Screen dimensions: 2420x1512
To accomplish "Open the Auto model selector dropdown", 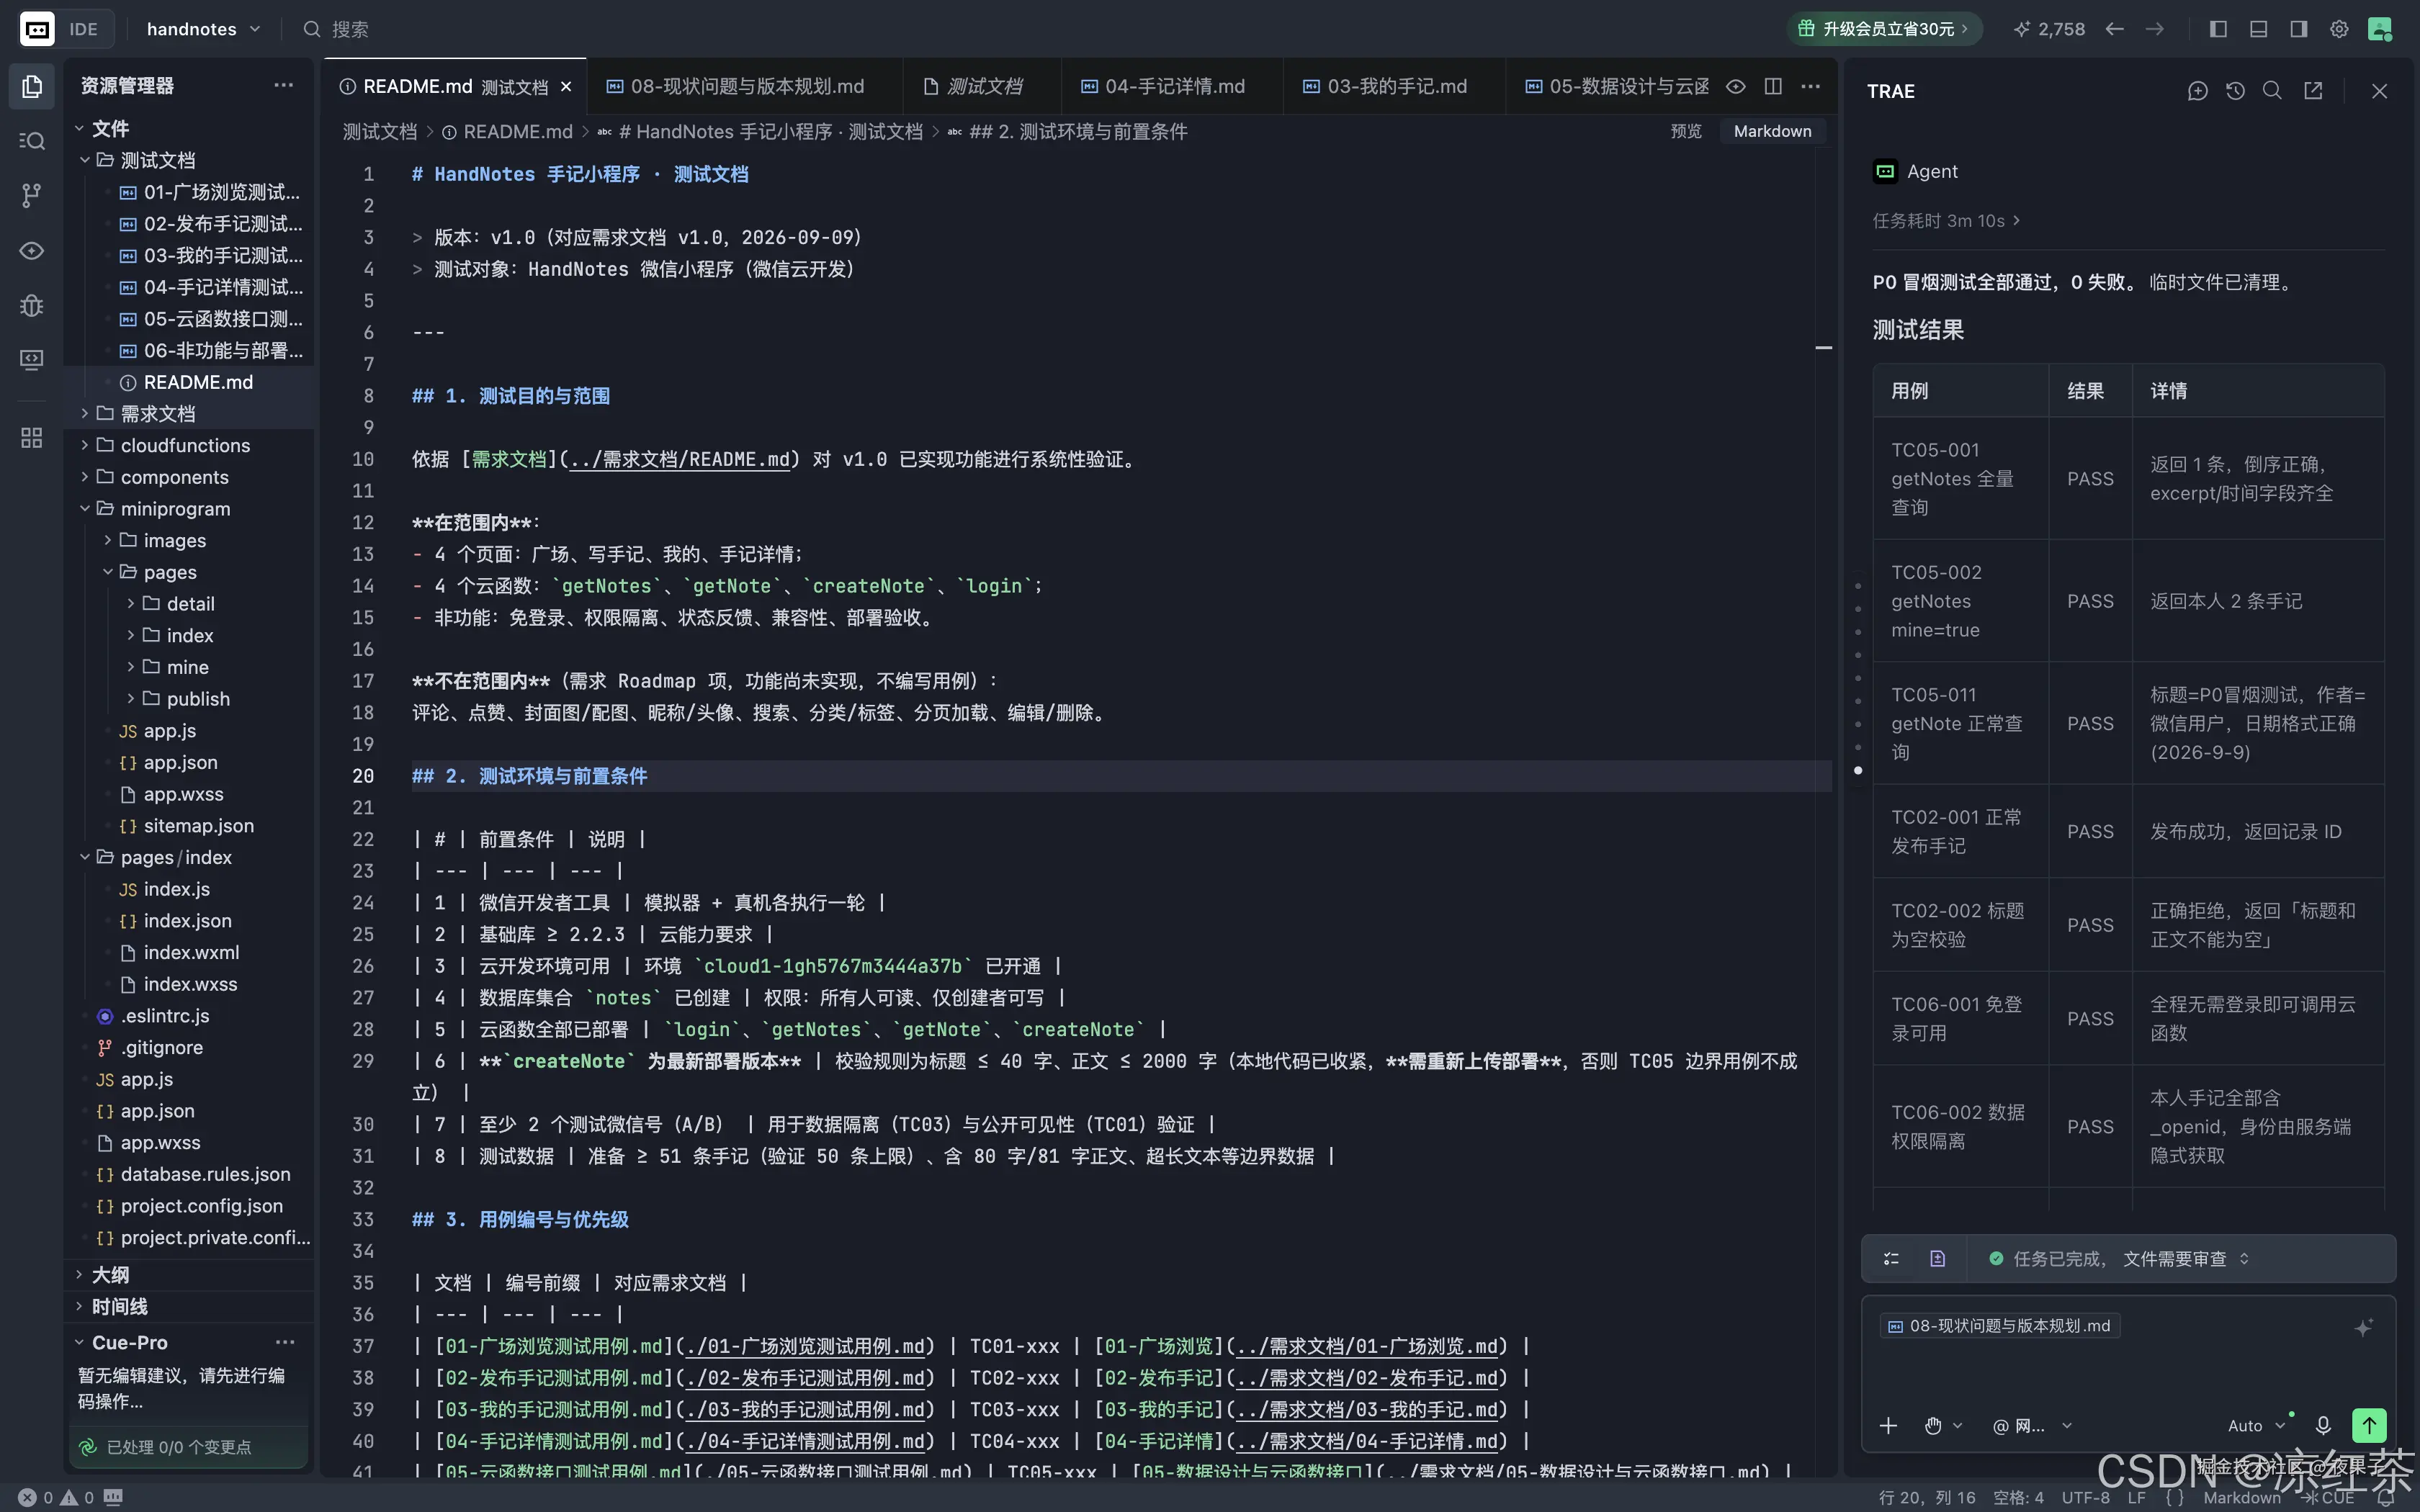I will click(2256, 1426).
